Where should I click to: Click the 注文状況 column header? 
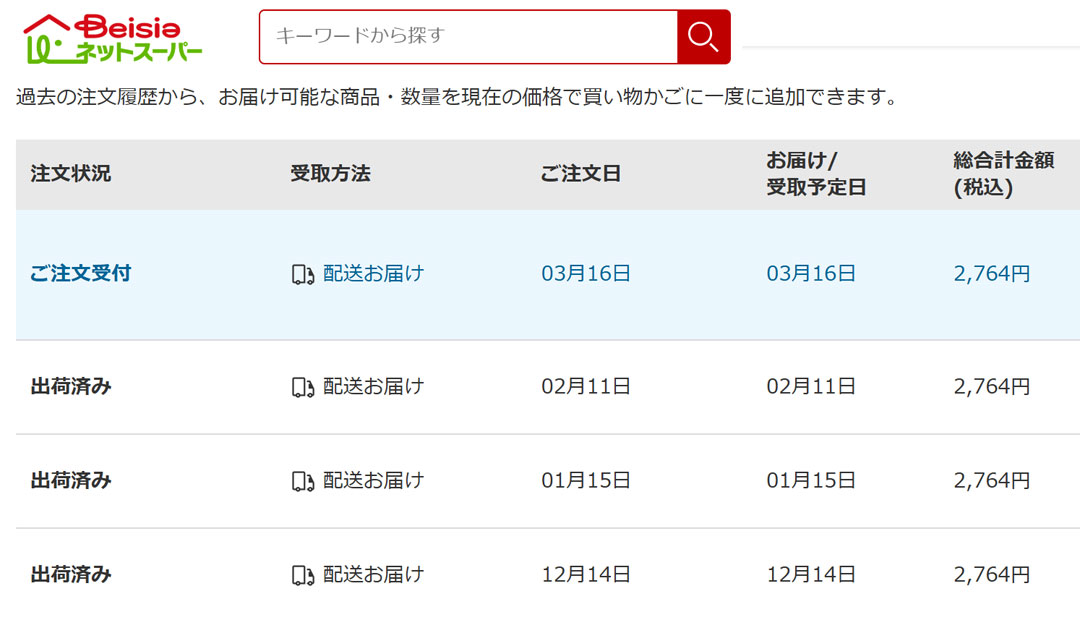(71, 174)
